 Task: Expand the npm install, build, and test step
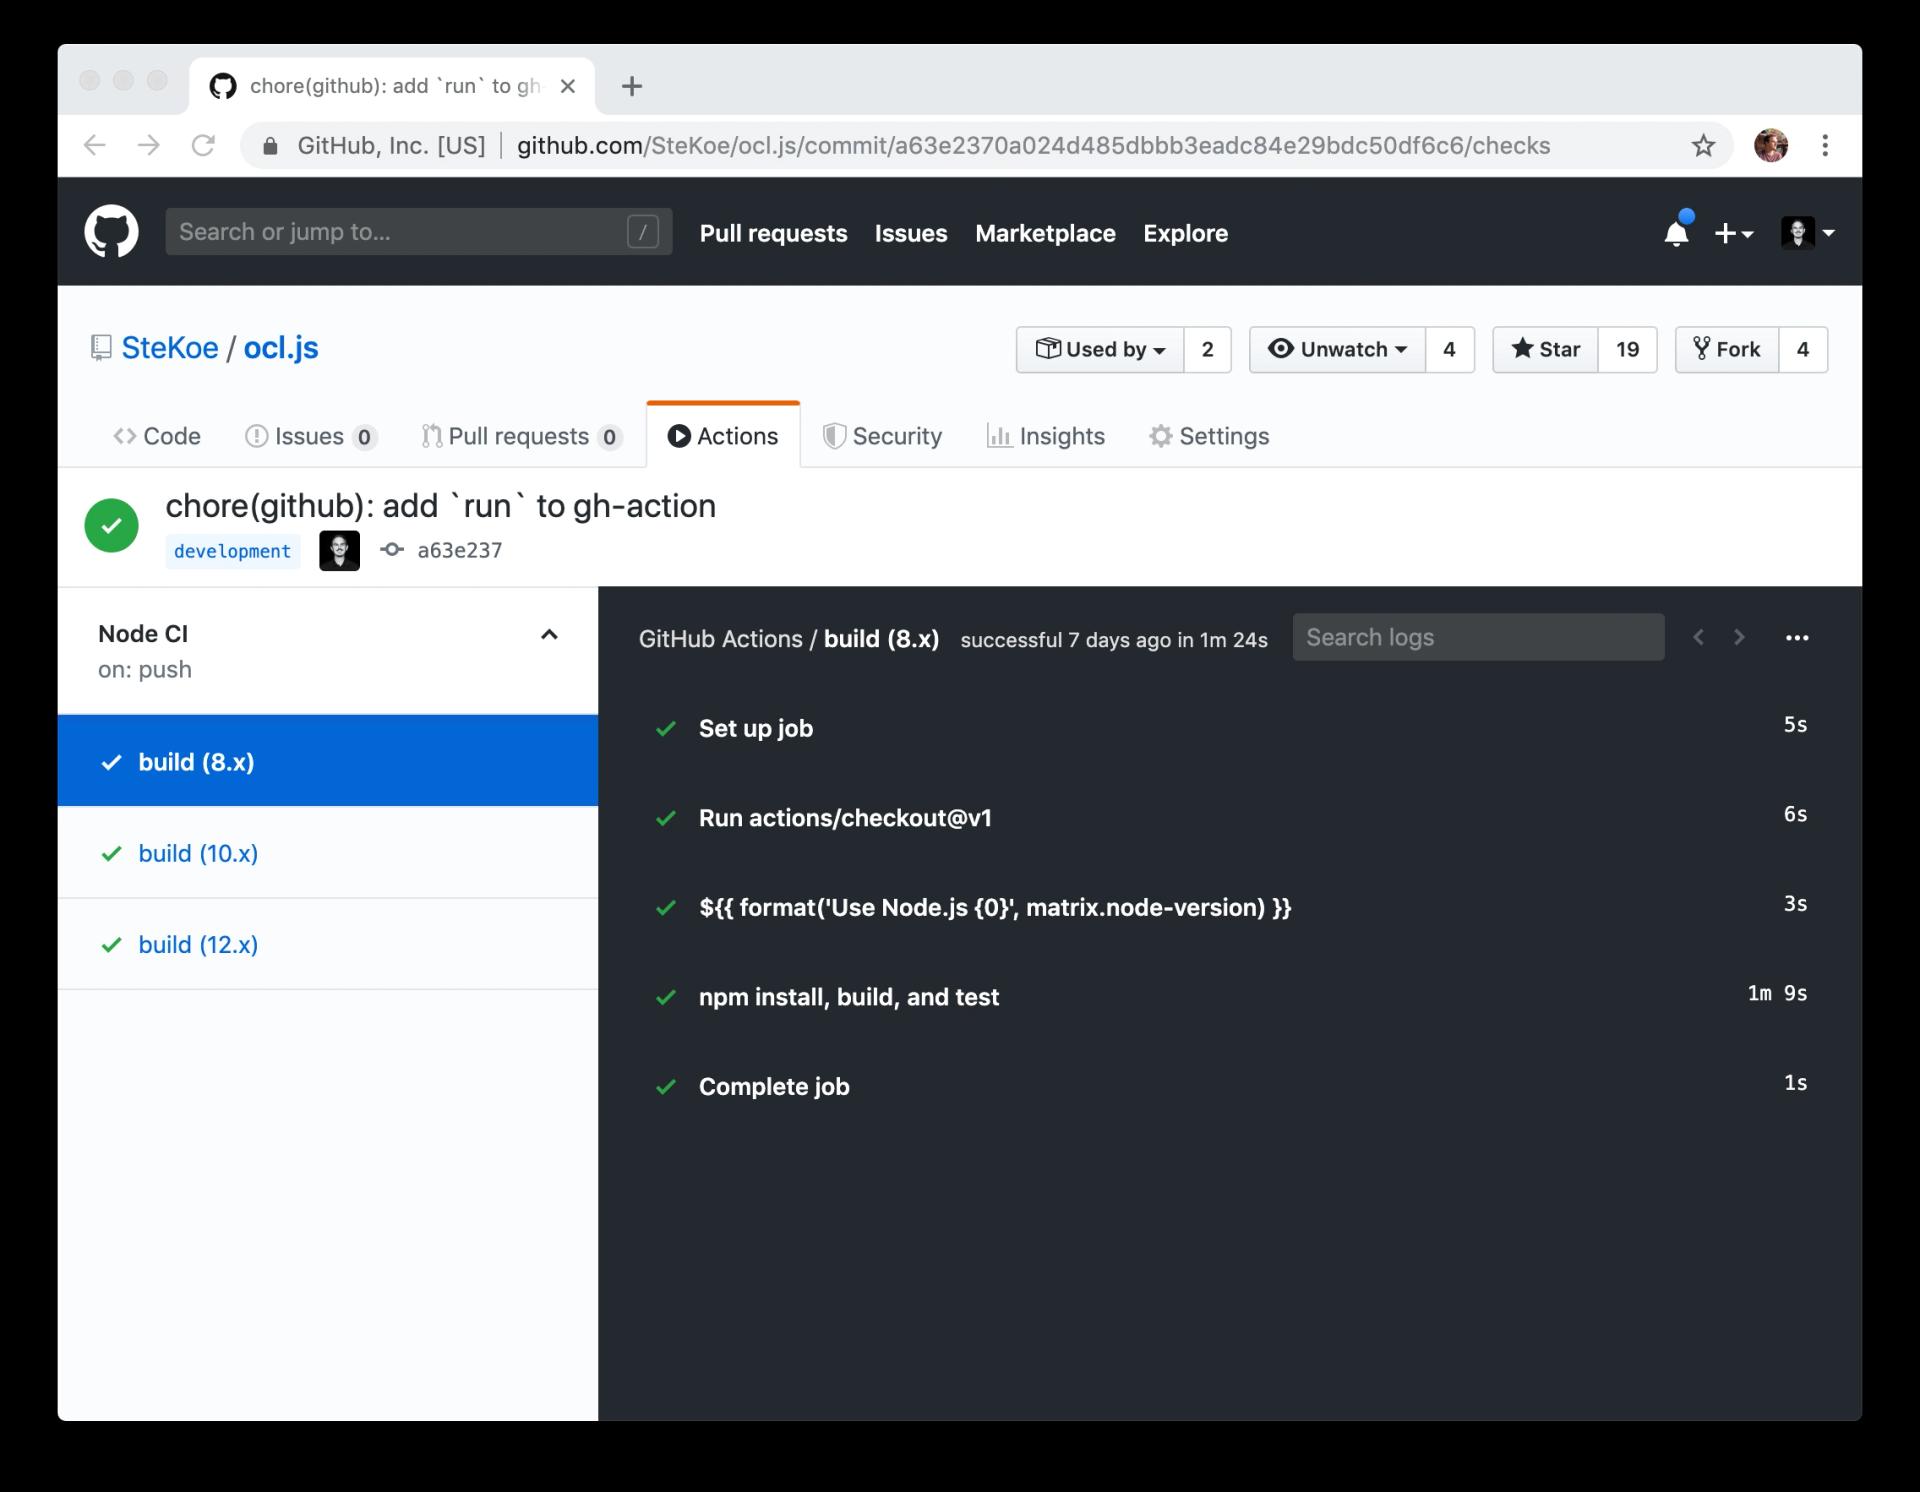click(848, 997)
